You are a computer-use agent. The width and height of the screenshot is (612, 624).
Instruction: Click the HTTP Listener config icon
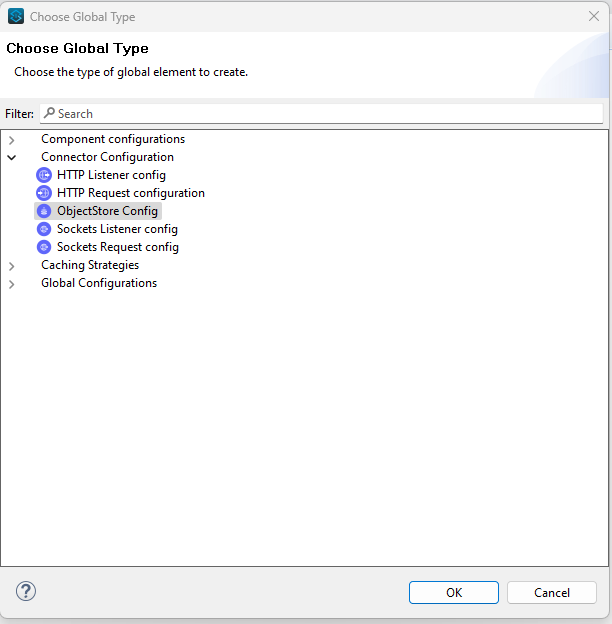43,175
